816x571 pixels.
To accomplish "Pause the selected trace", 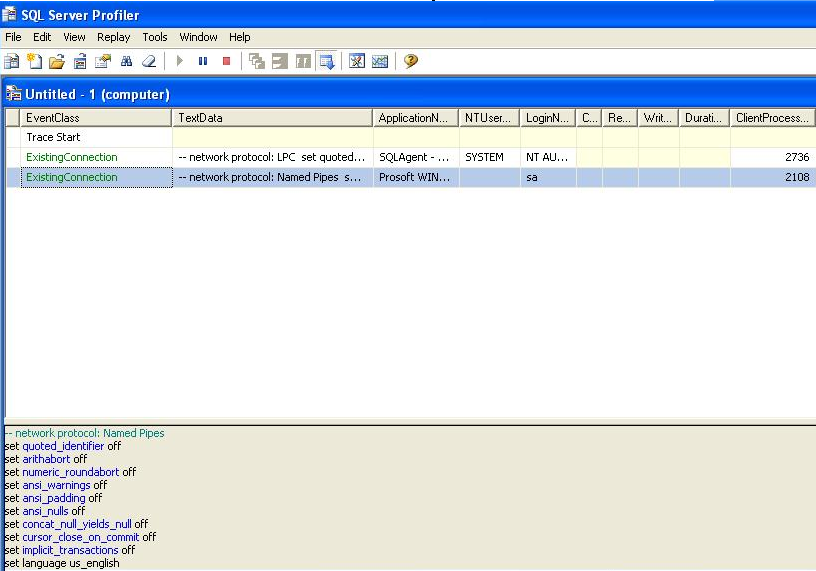I will coord(203,61).
